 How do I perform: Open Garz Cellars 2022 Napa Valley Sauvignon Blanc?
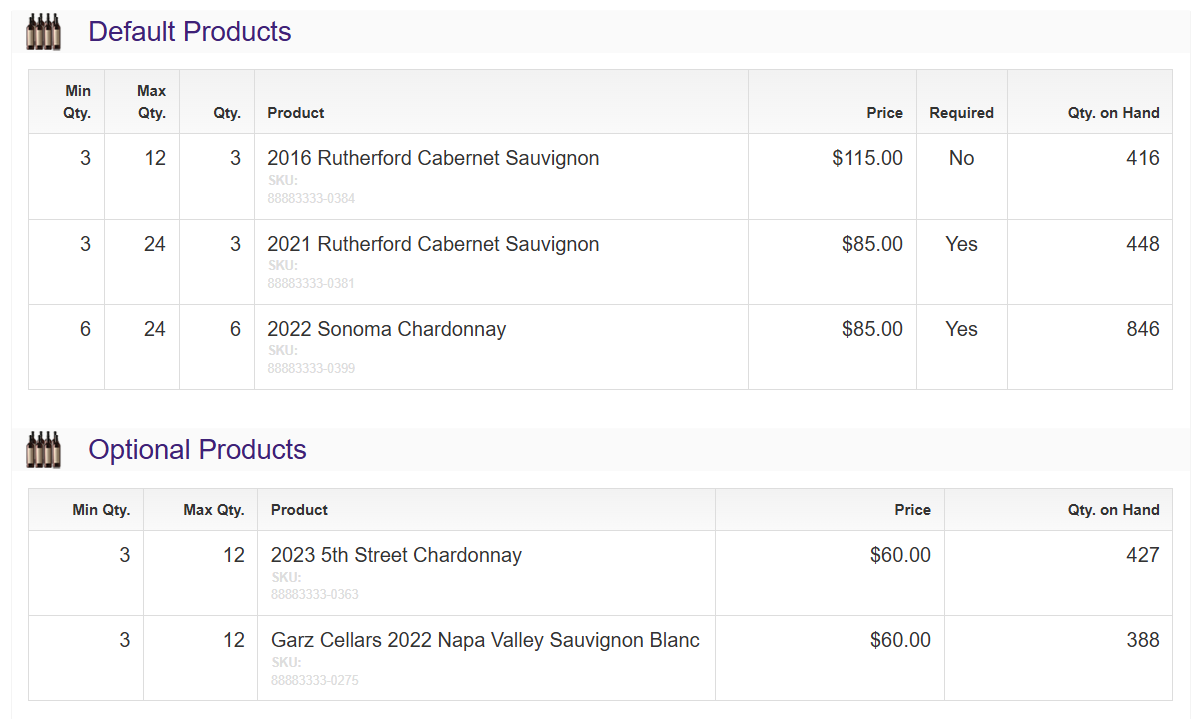click(485, 640)
